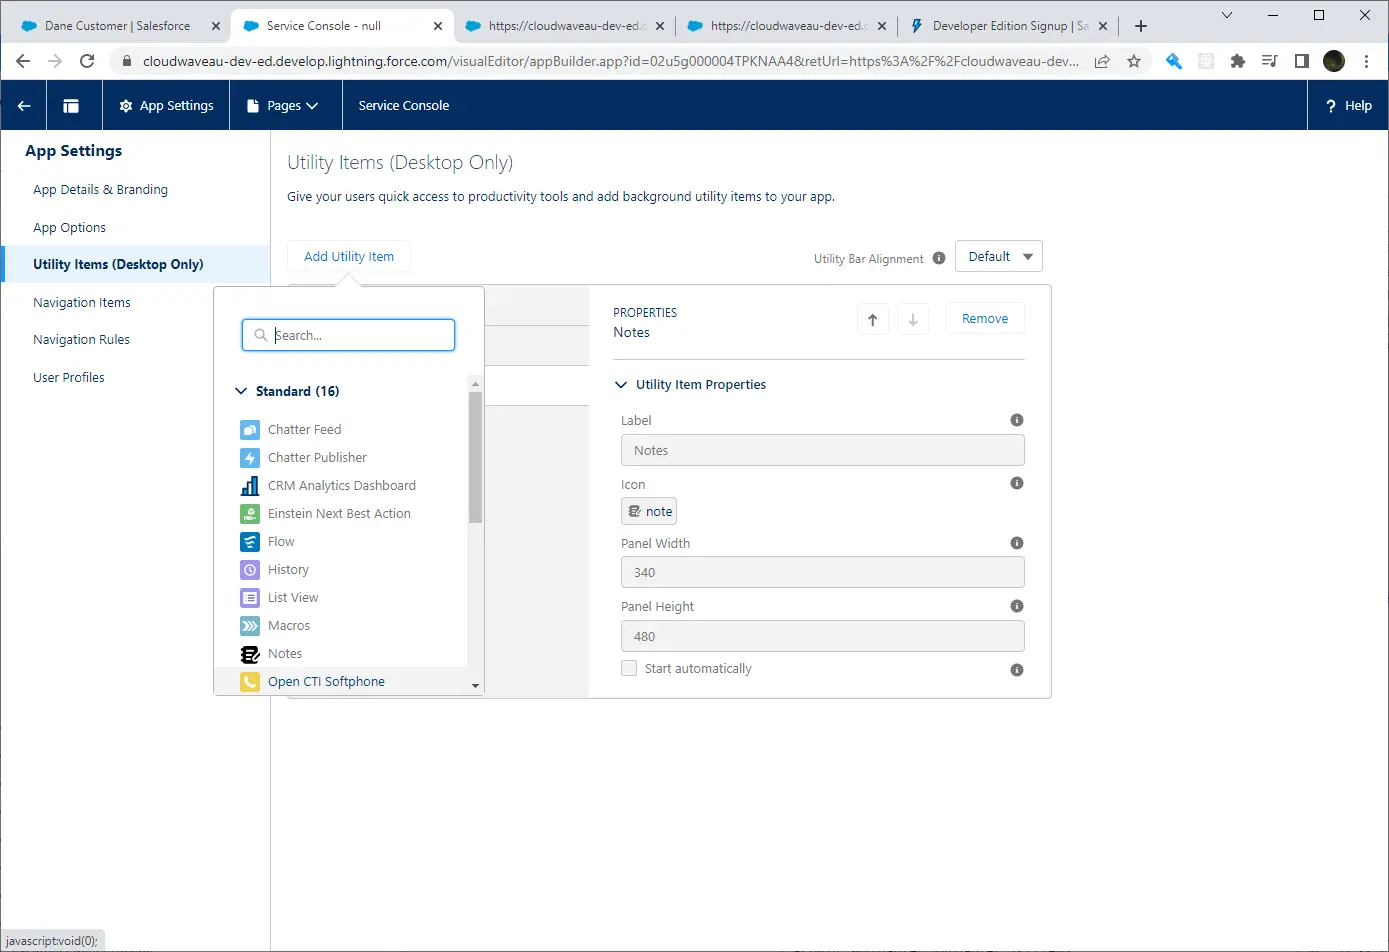Pick the Flow component icon
1389x952 pixels.
click(x=250, y=542)
